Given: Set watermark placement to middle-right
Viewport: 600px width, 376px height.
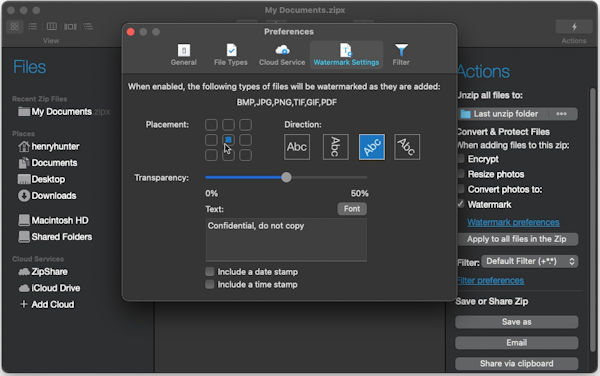Looking at the screenshot, I should pos(245,140).
